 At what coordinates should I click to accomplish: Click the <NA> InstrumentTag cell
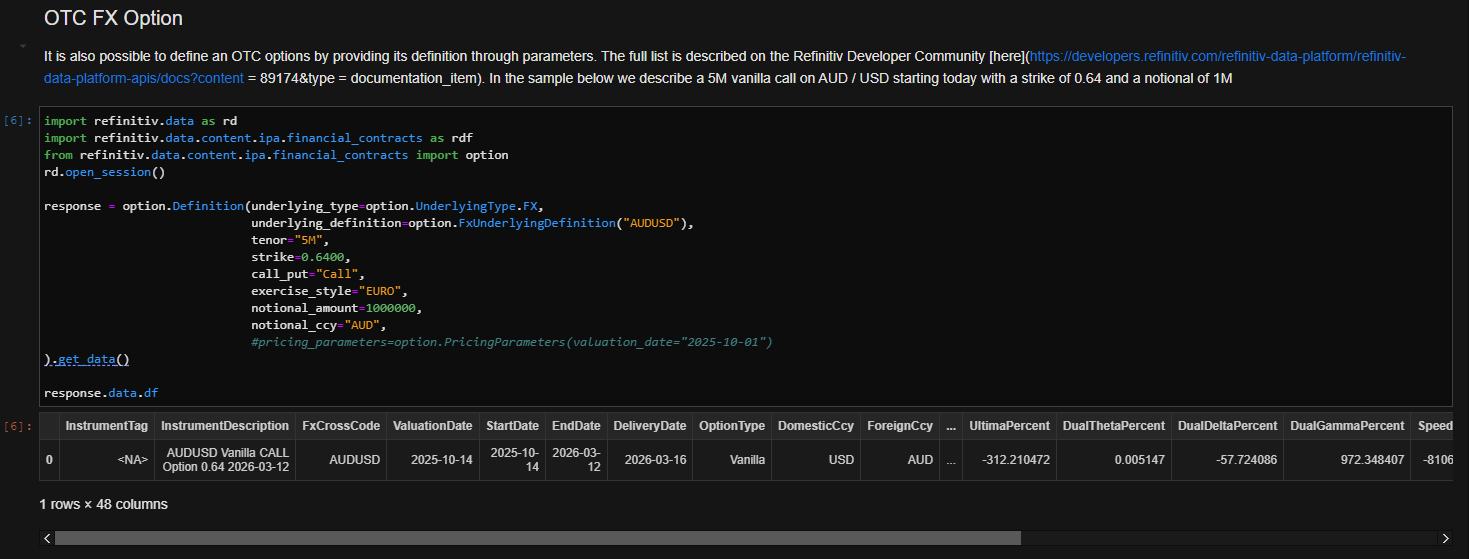pos(107,460)
